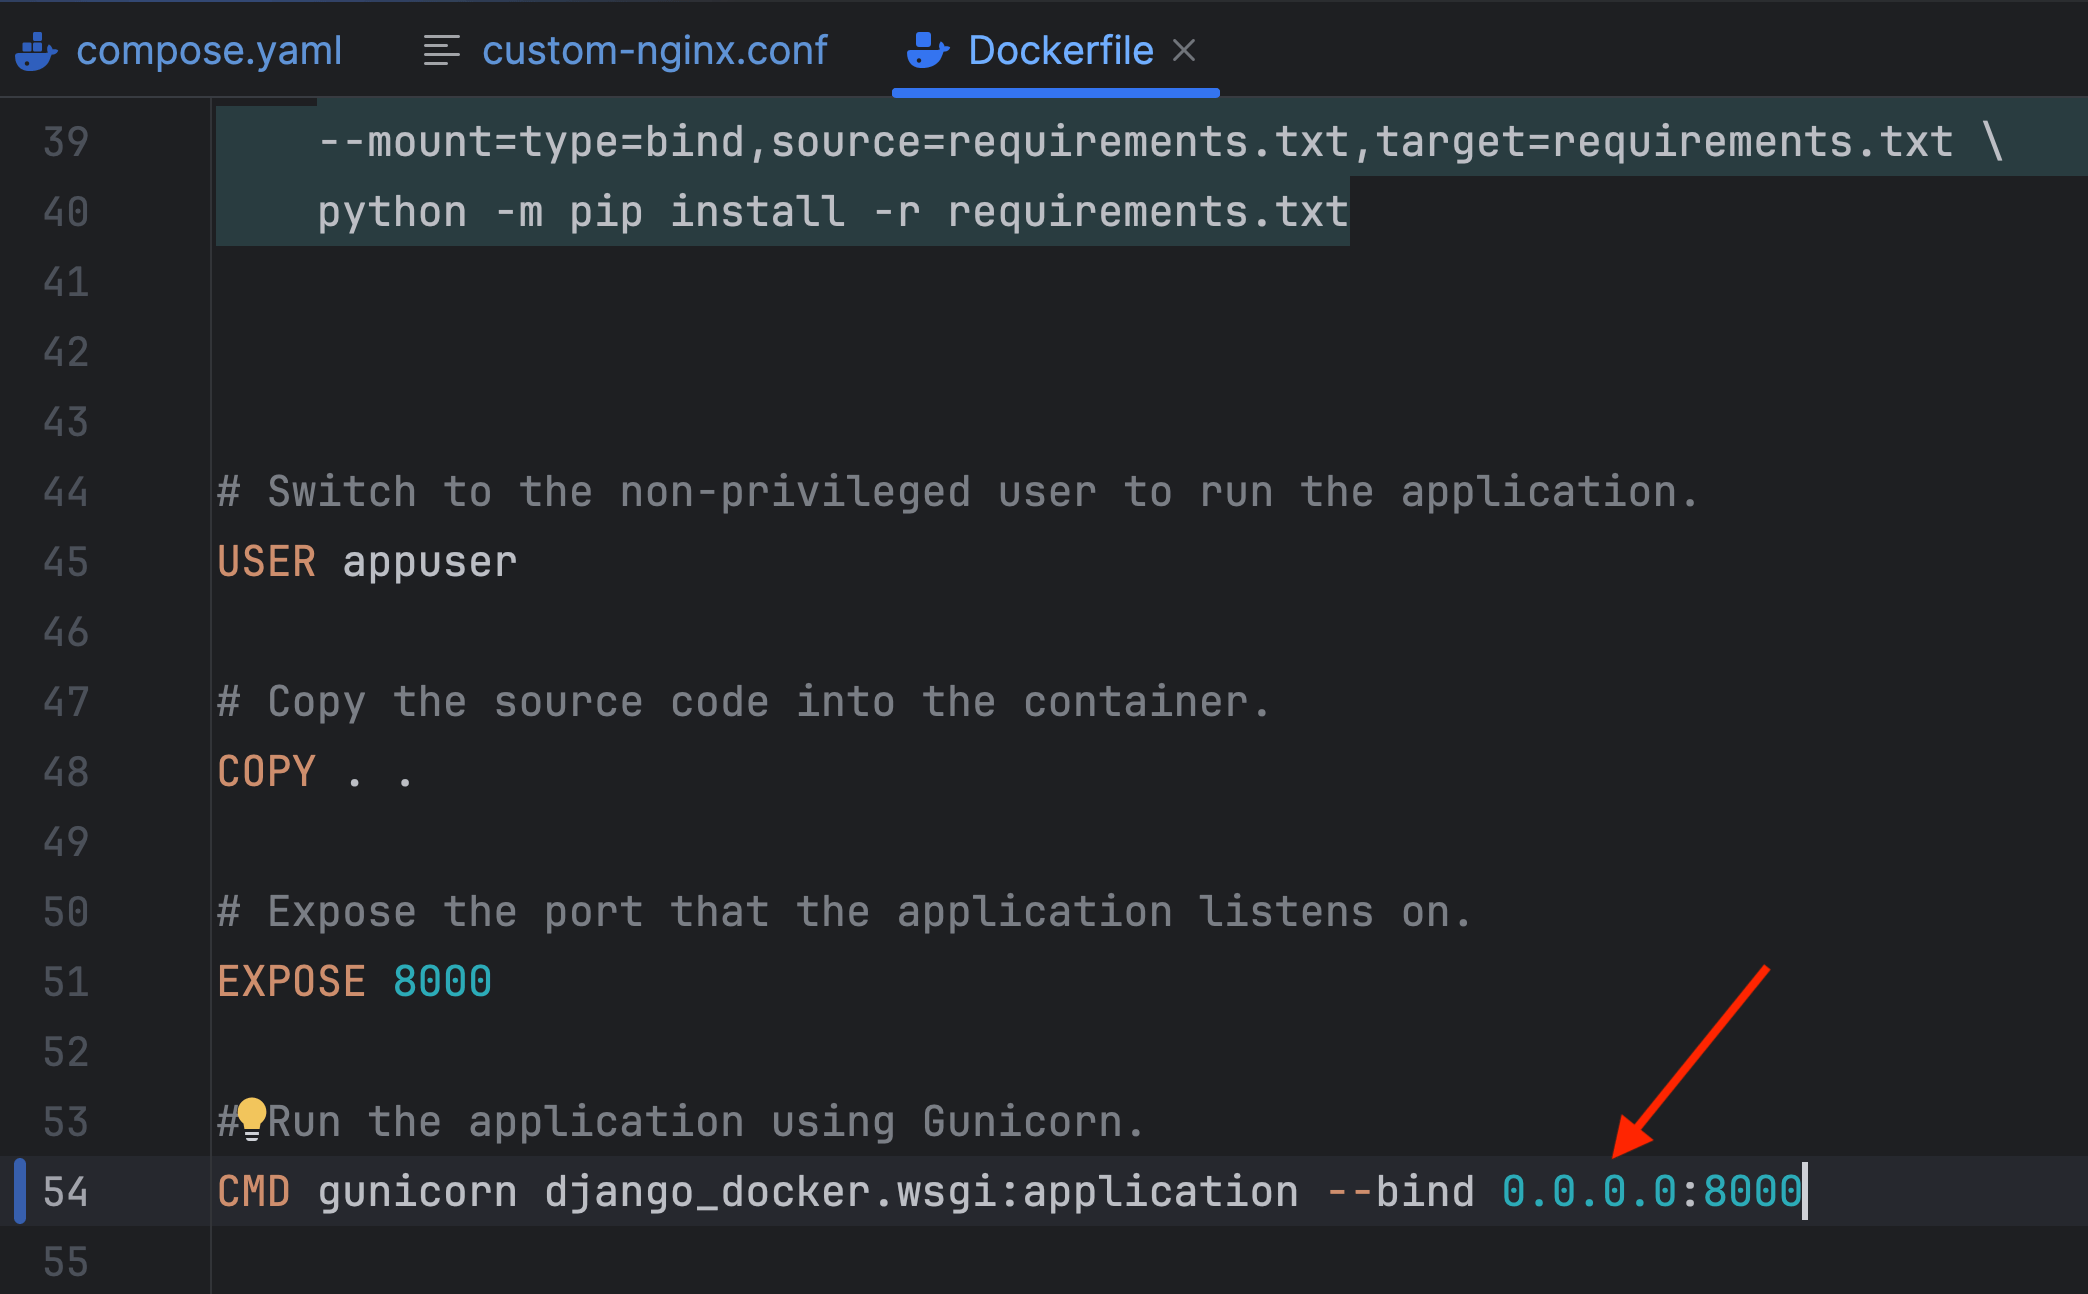Viewport: 2088px width, 1294px height.
Task: Click line number 51 in the gutter
Action: 64,981
